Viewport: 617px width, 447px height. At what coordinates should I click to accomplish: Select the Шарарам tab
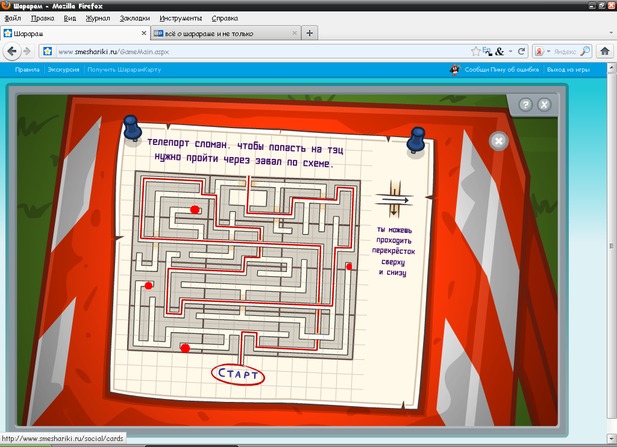tap(75, 33)
